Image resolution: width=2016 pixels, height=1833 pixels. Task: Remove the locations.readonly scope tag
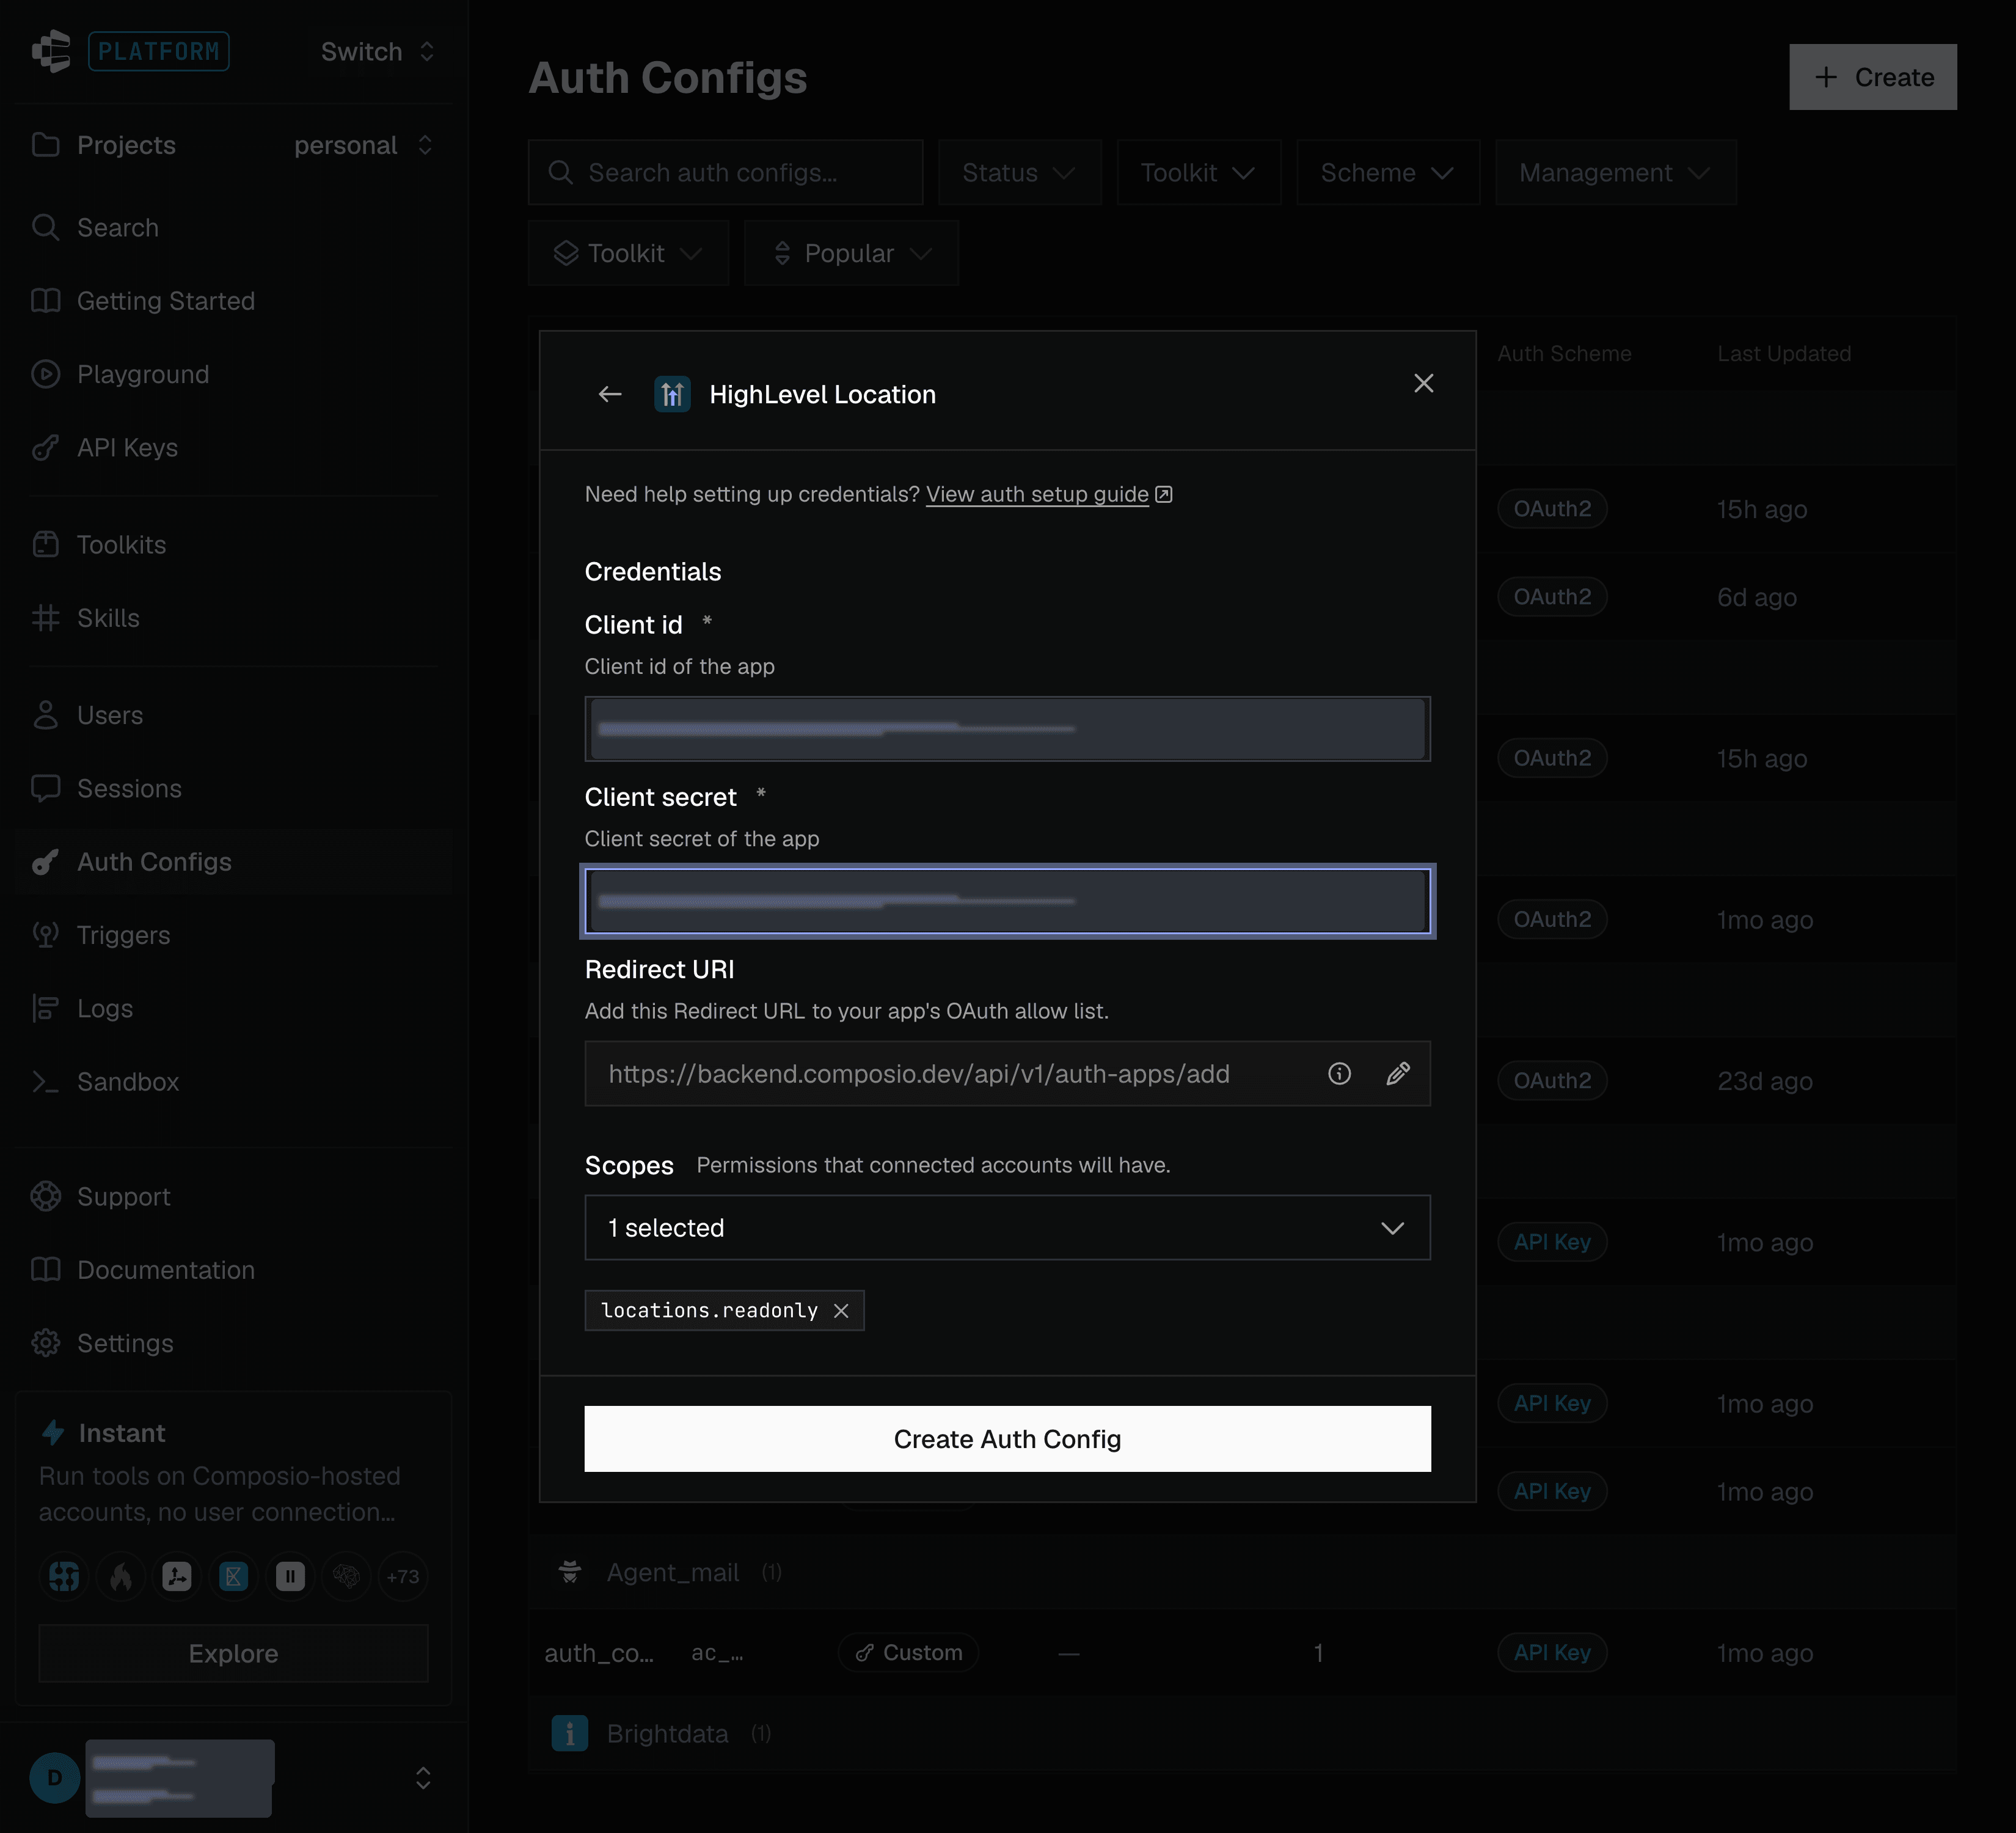[x=841, y=1310]
